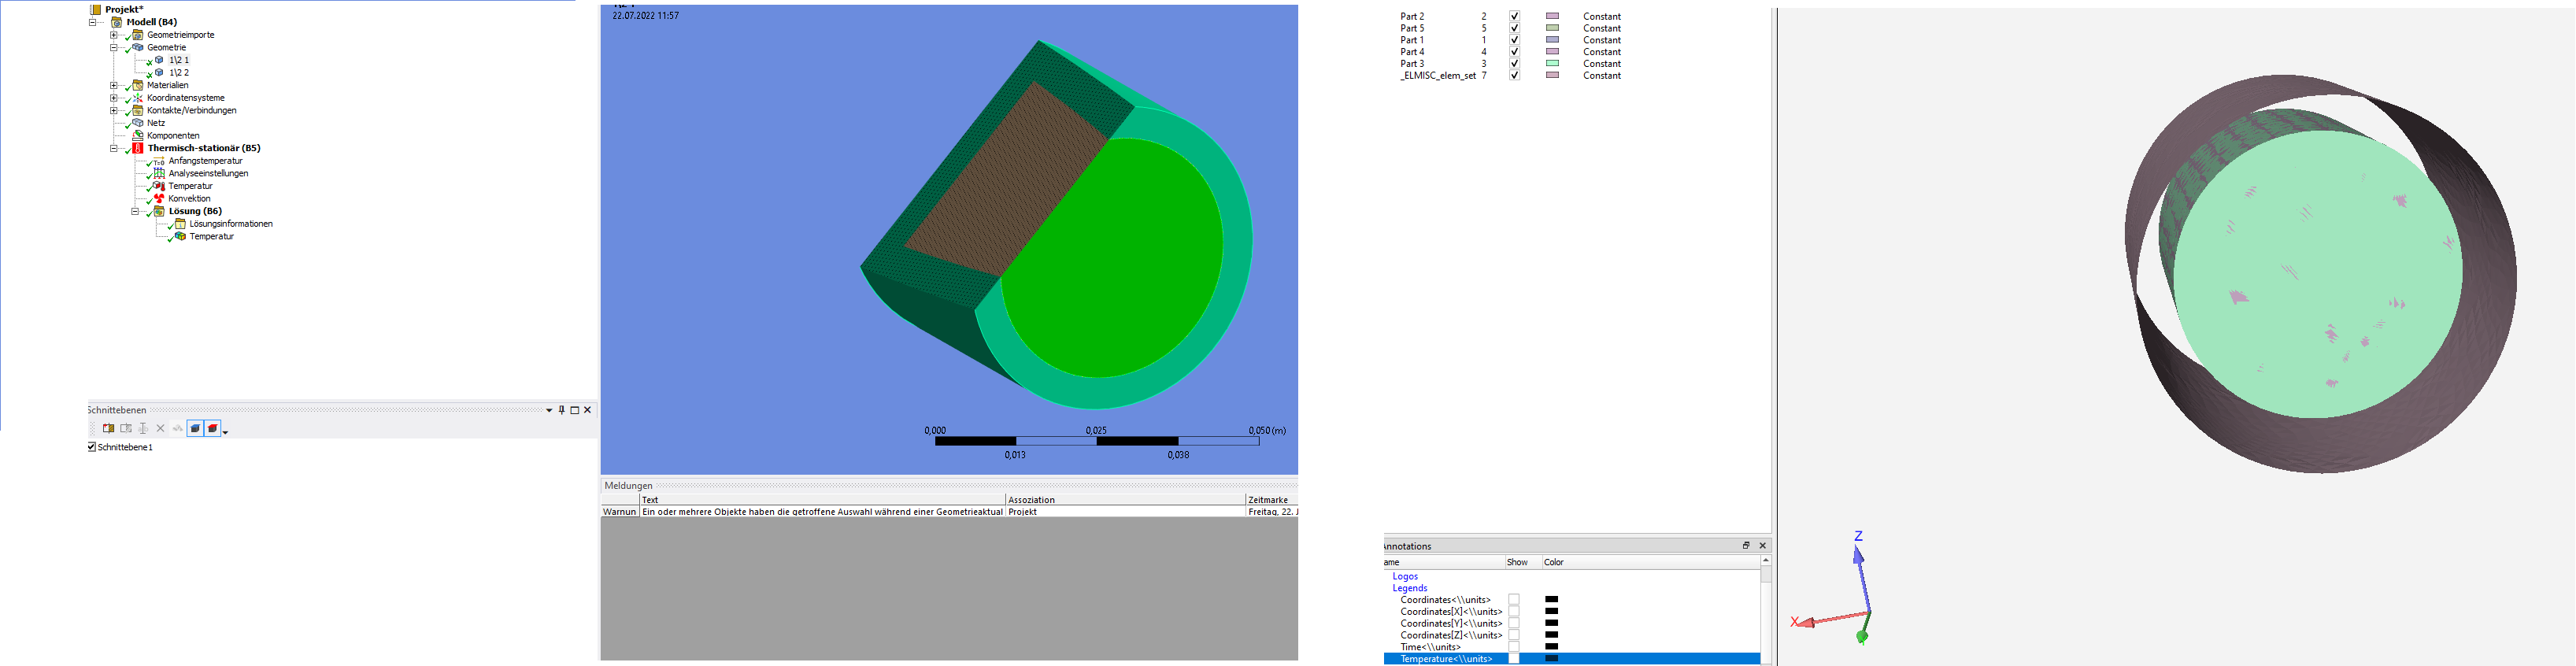2576x666 pixels.
Task: Pin the Schnittebenen panel
Action: click(561, 410)
